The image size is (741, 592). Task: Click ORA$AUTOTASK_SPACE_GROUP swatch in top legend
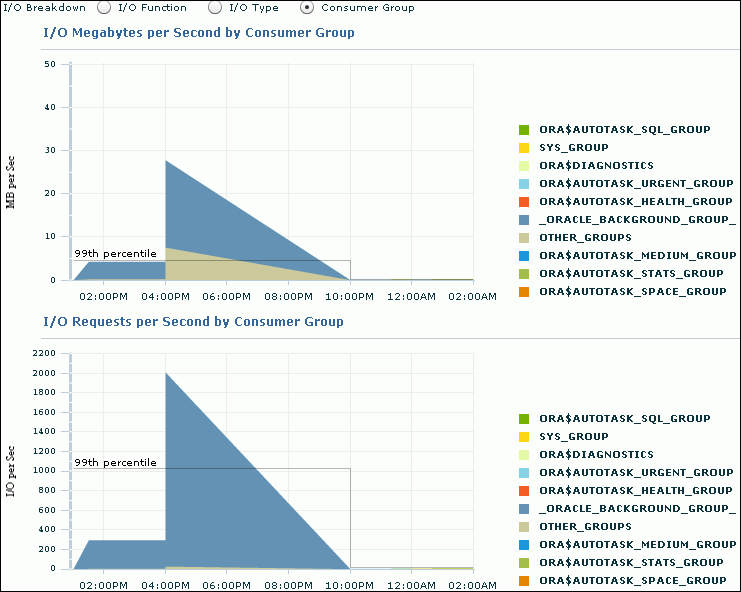[523, 292]
